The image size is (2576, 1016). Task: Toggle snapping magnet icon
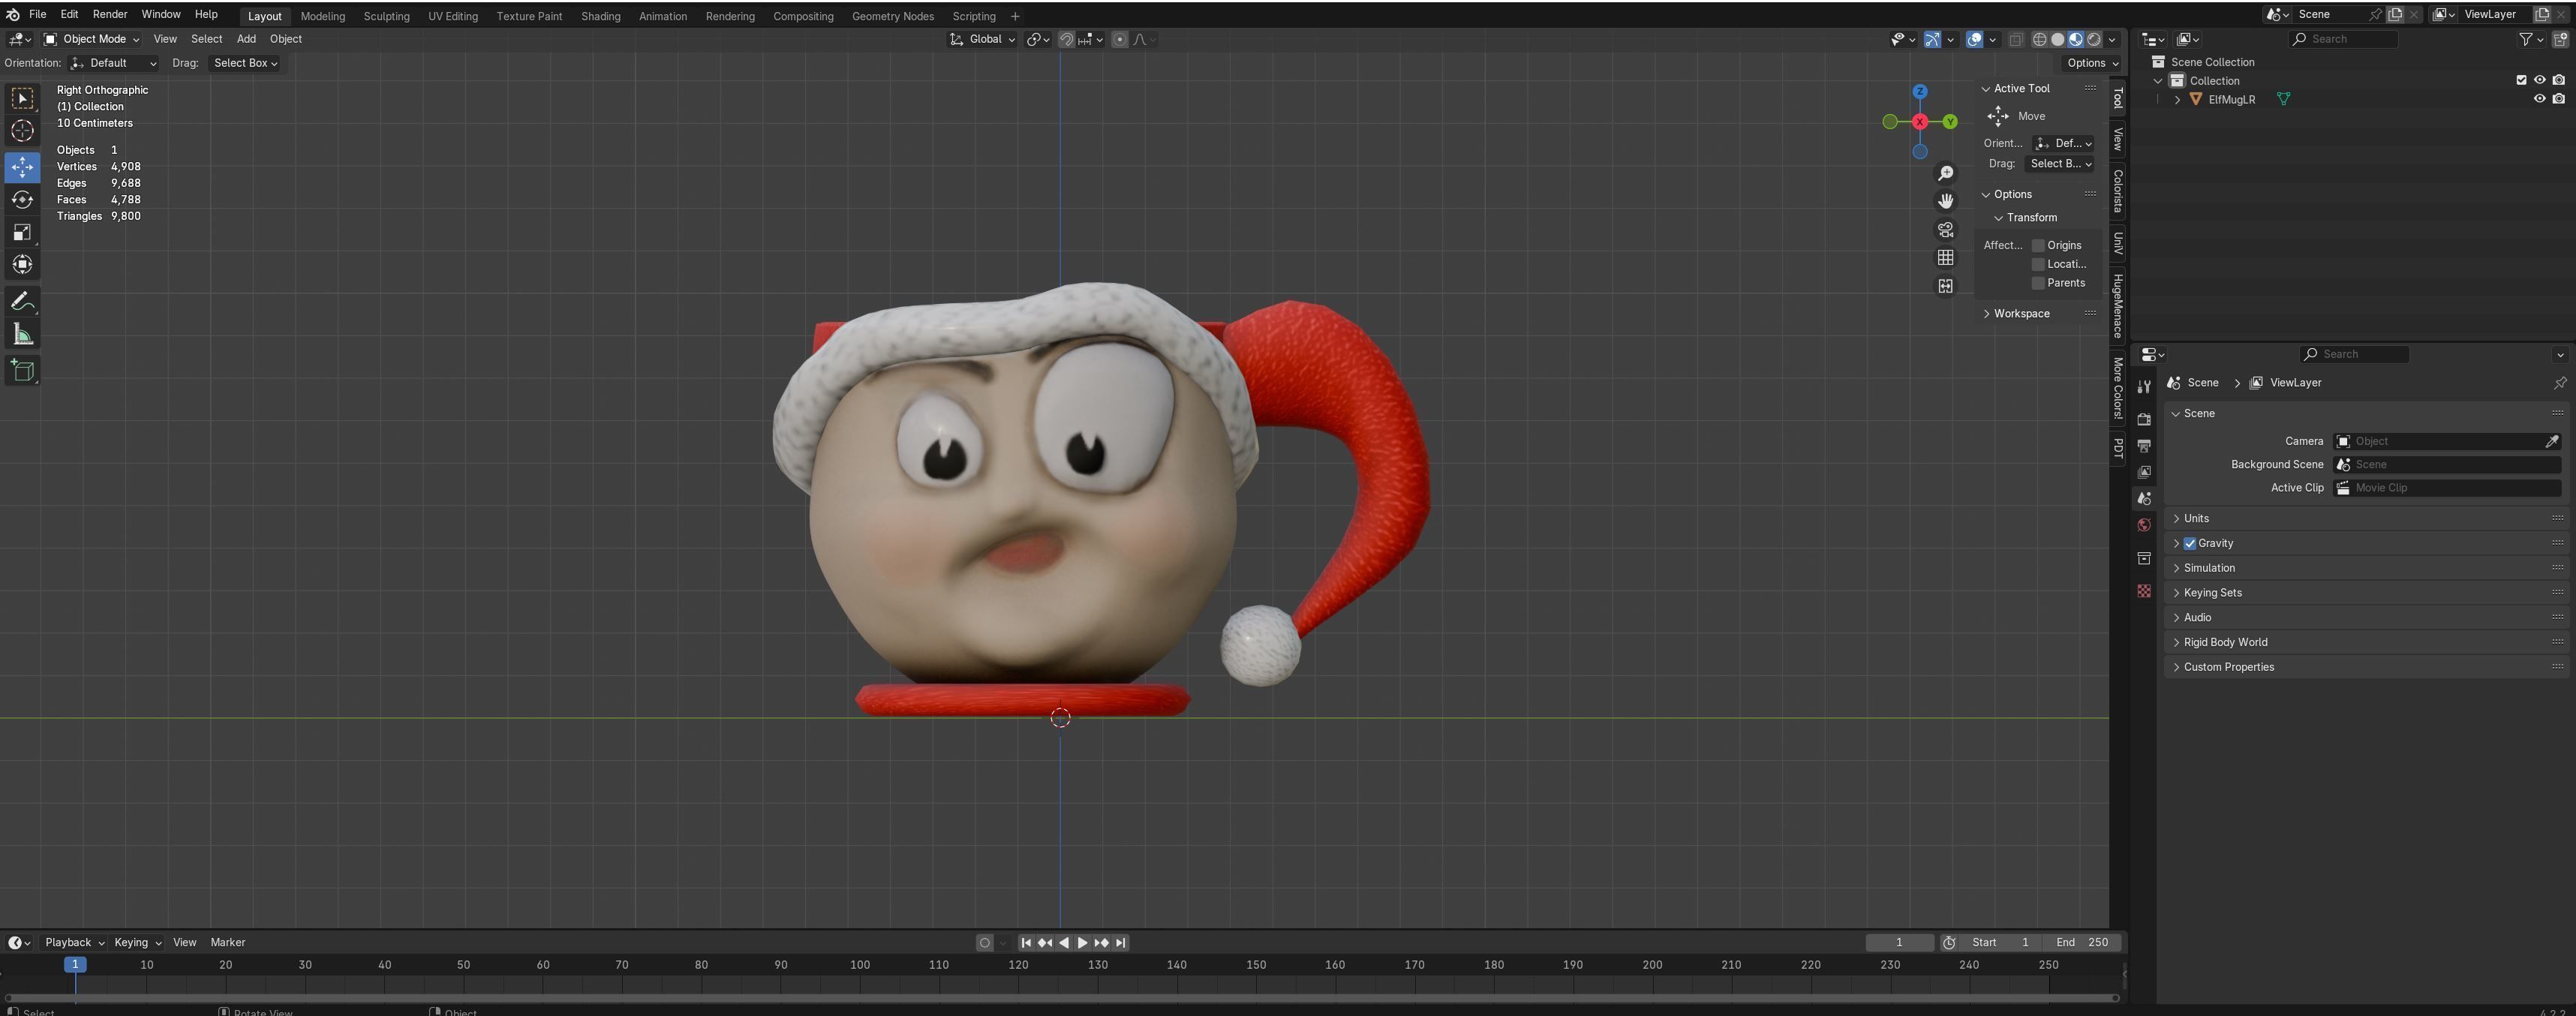1067,39
